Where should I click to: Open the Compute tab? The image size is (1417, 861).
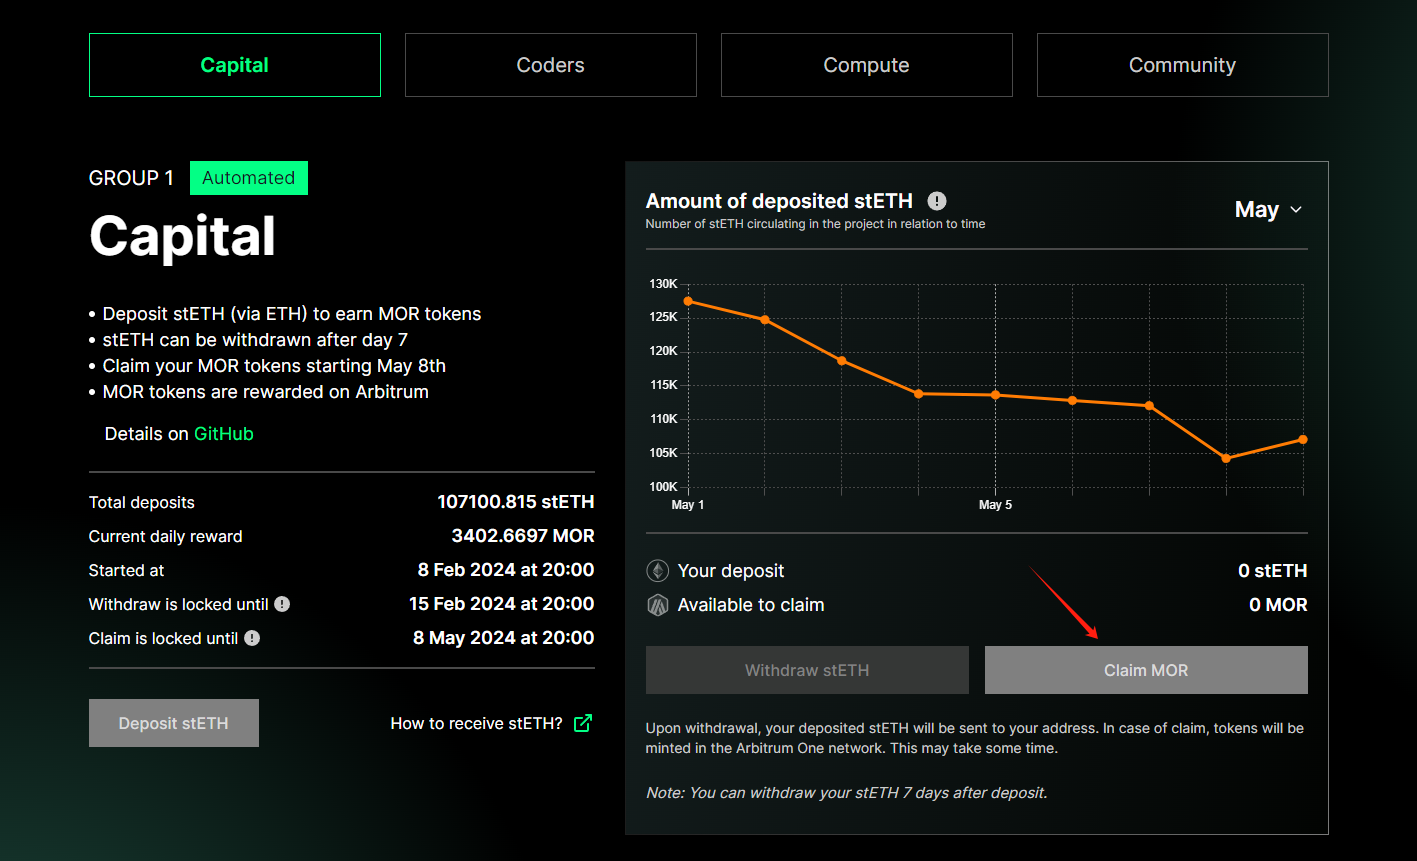(866, 65)
